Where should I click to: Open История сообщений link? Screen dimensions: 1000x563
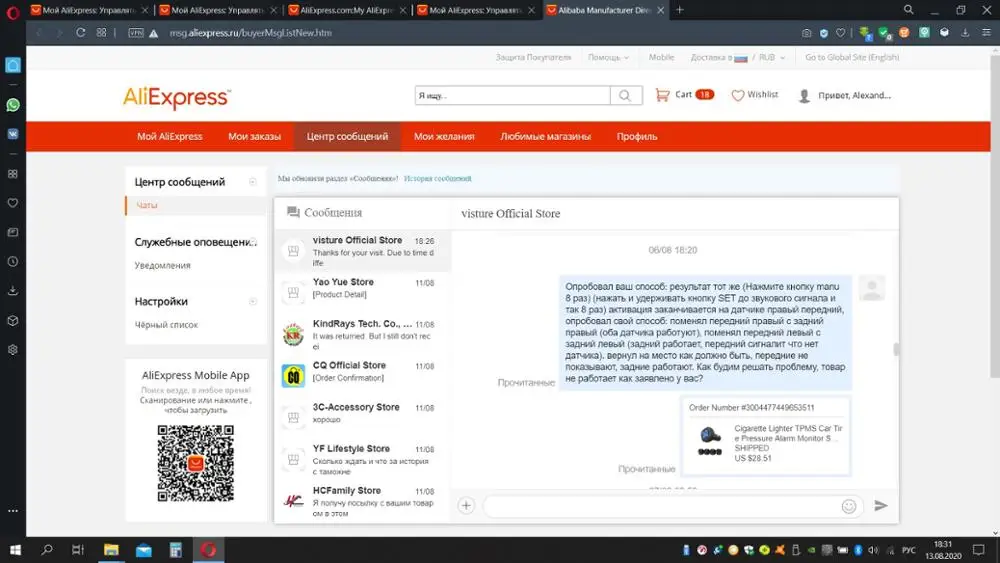(438, 179)
